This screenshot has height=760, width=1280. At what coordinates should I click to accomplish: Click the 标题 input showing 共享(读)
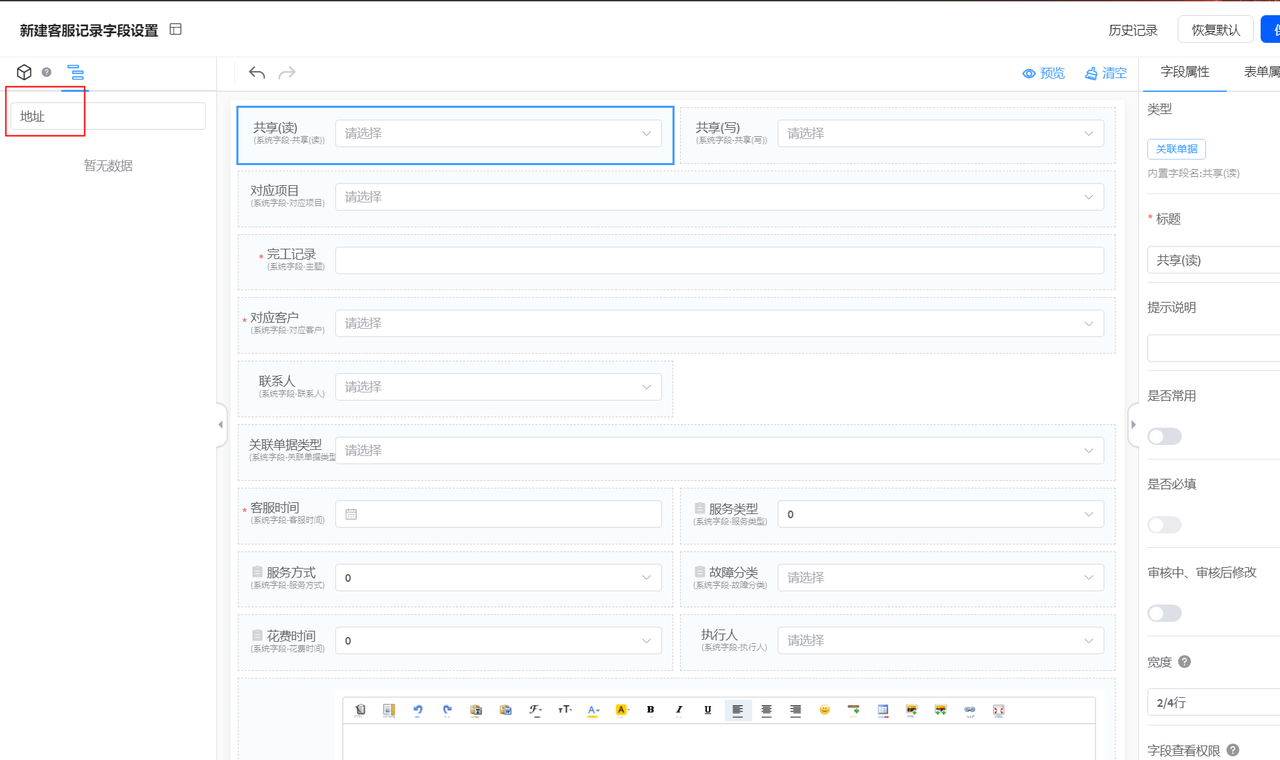point(1213,260)
